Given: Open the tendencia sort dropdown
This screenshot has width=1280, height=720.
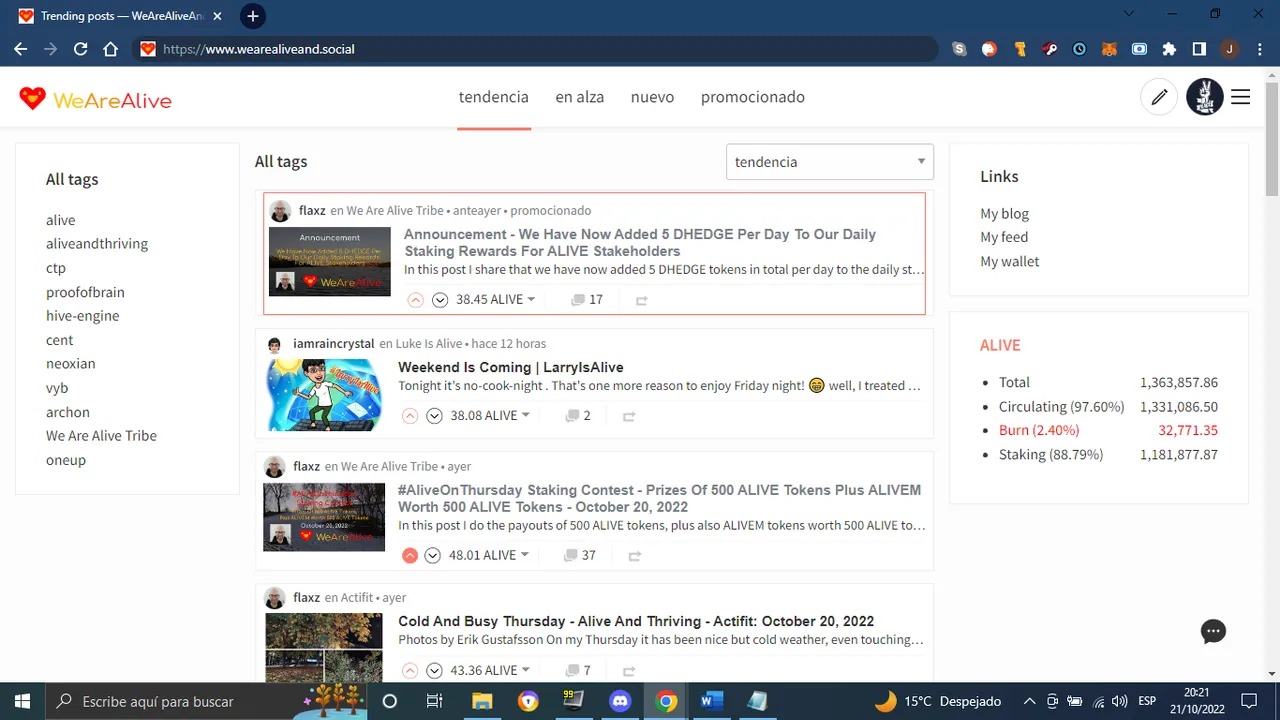Looking at the screenshot, I should [x=829, y=162].
